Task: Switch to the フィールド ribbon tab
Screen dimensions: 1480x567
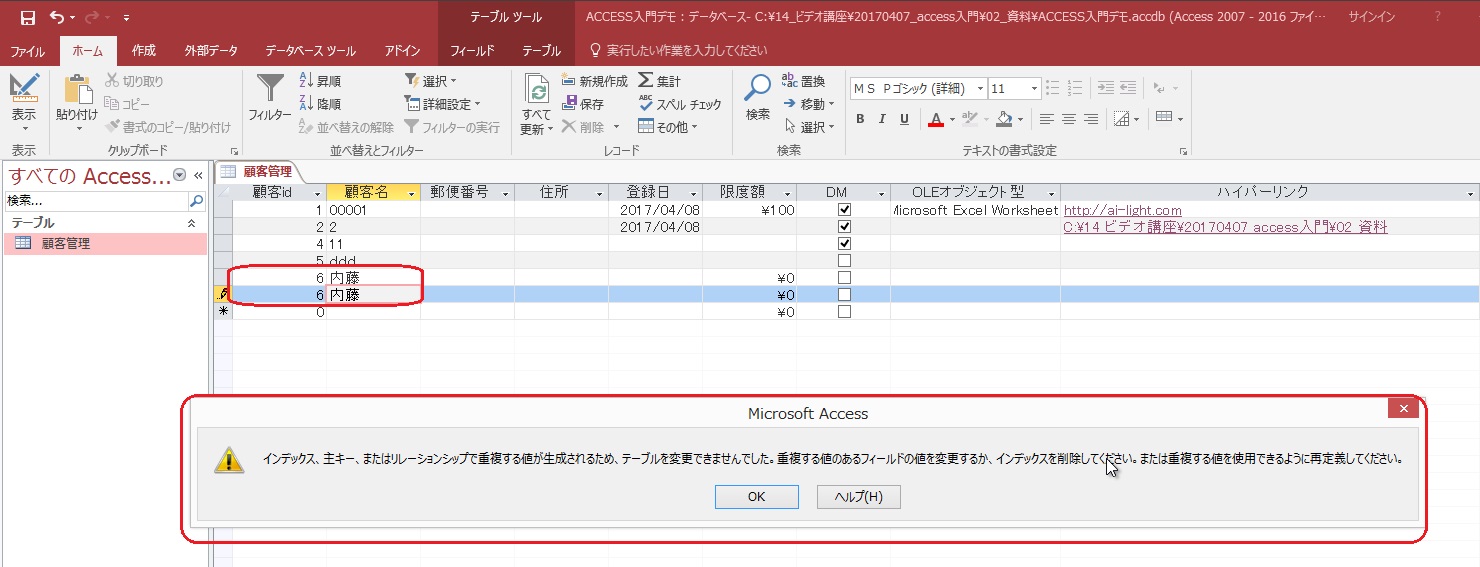Action: click(472, 50)
